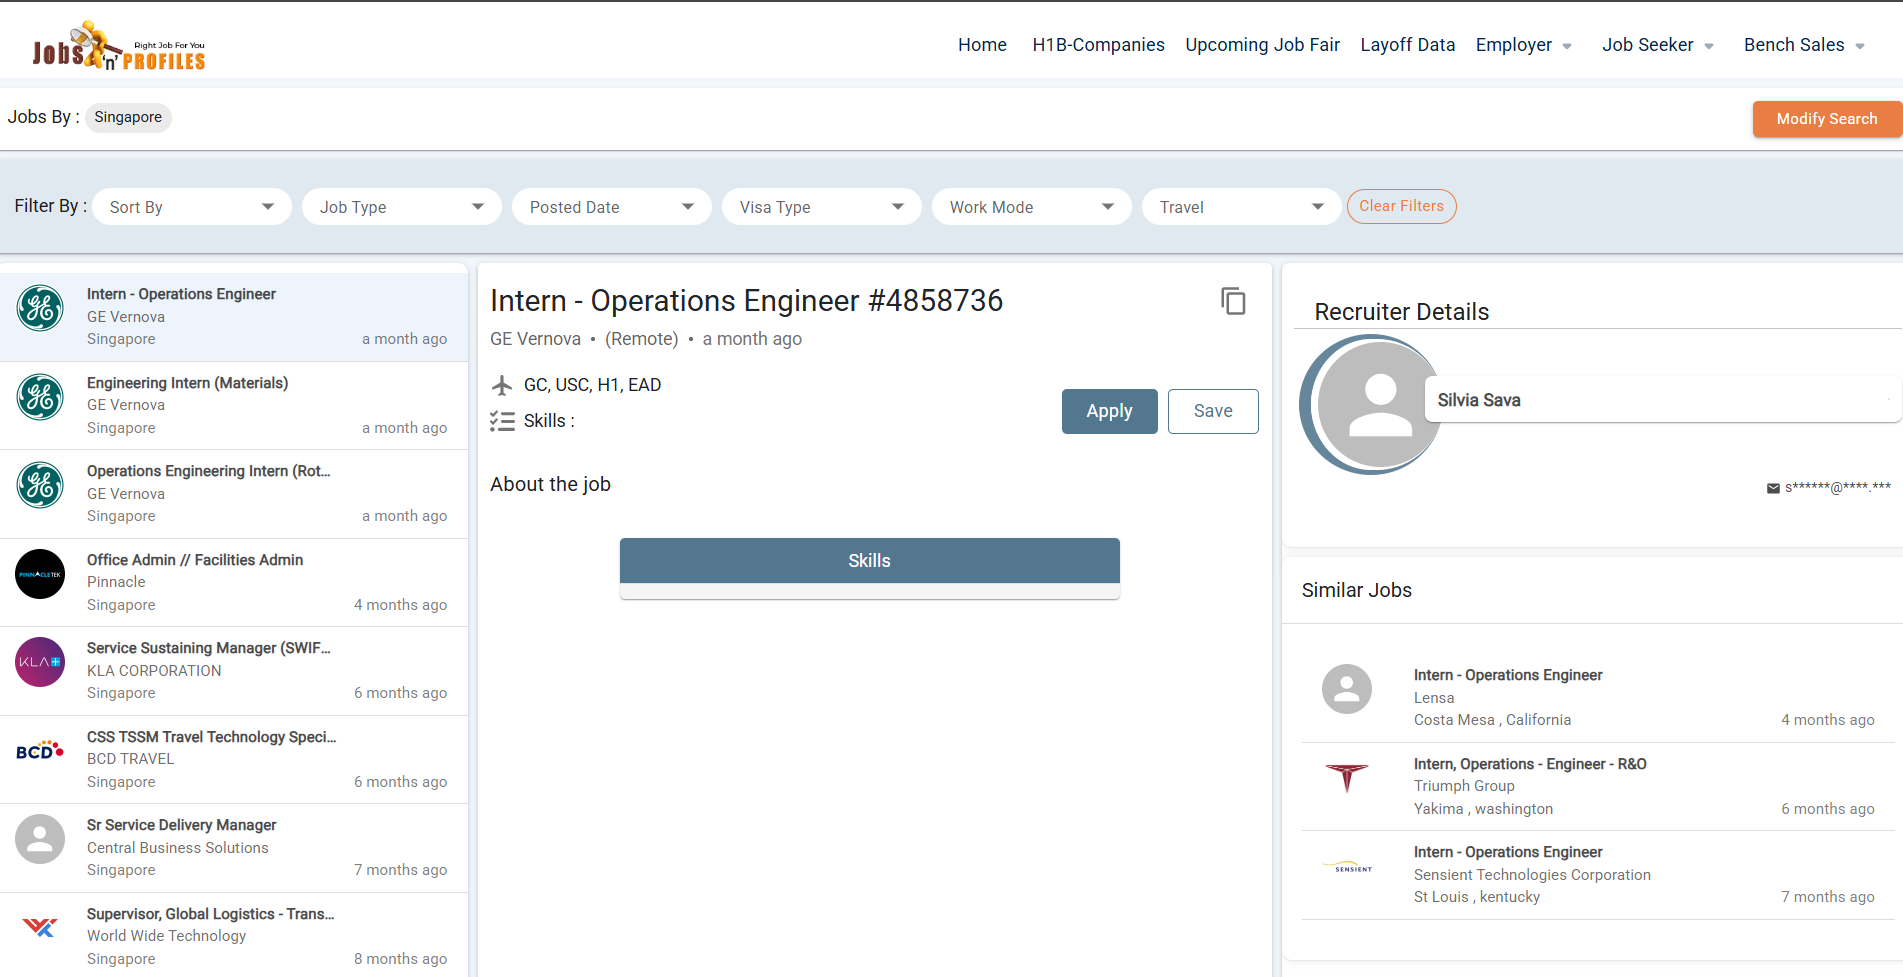Open Engineering Intern (Materials) listing

[x=234, y=405]
